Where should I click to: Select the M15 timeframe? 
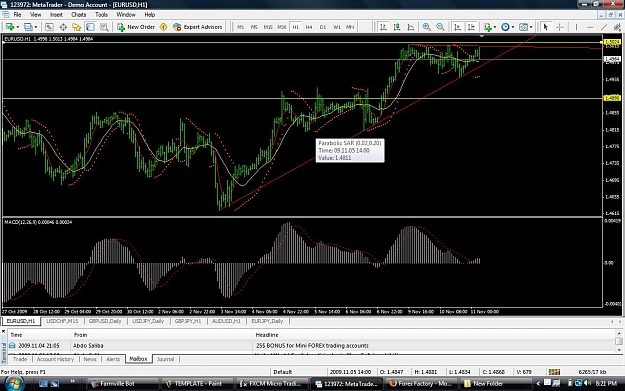pyautogui.click(x=268, y=27)
